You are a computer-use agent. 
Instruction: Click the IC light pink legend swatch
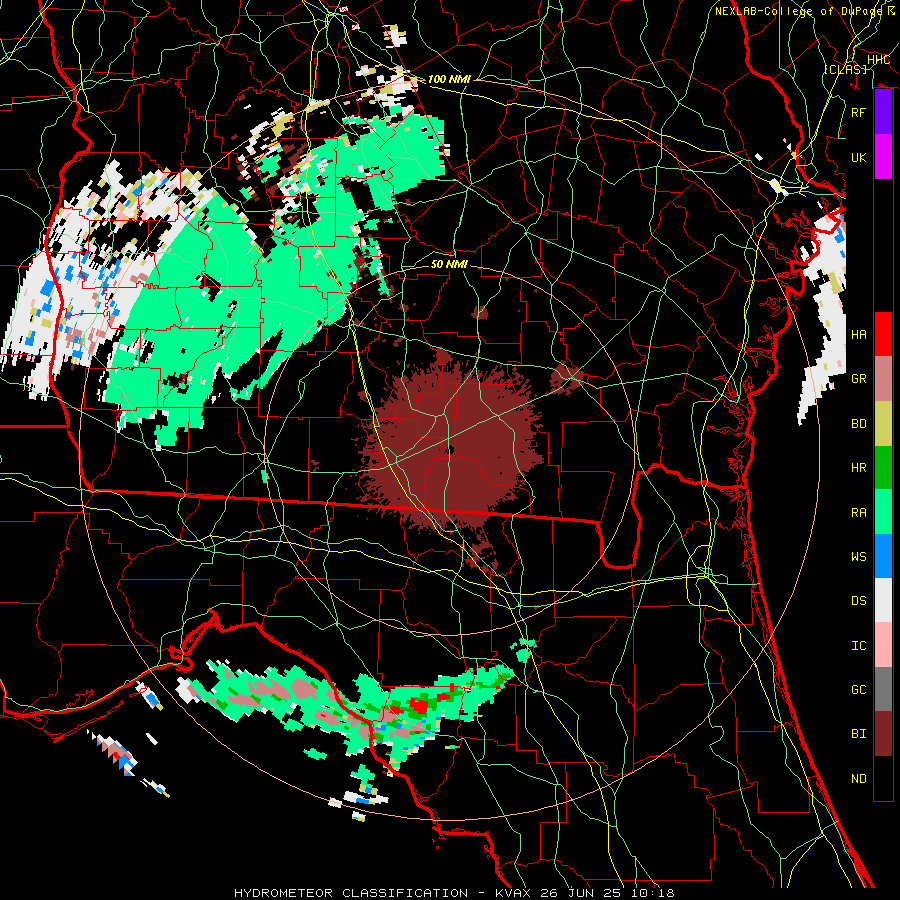click(x=883, y=645)
